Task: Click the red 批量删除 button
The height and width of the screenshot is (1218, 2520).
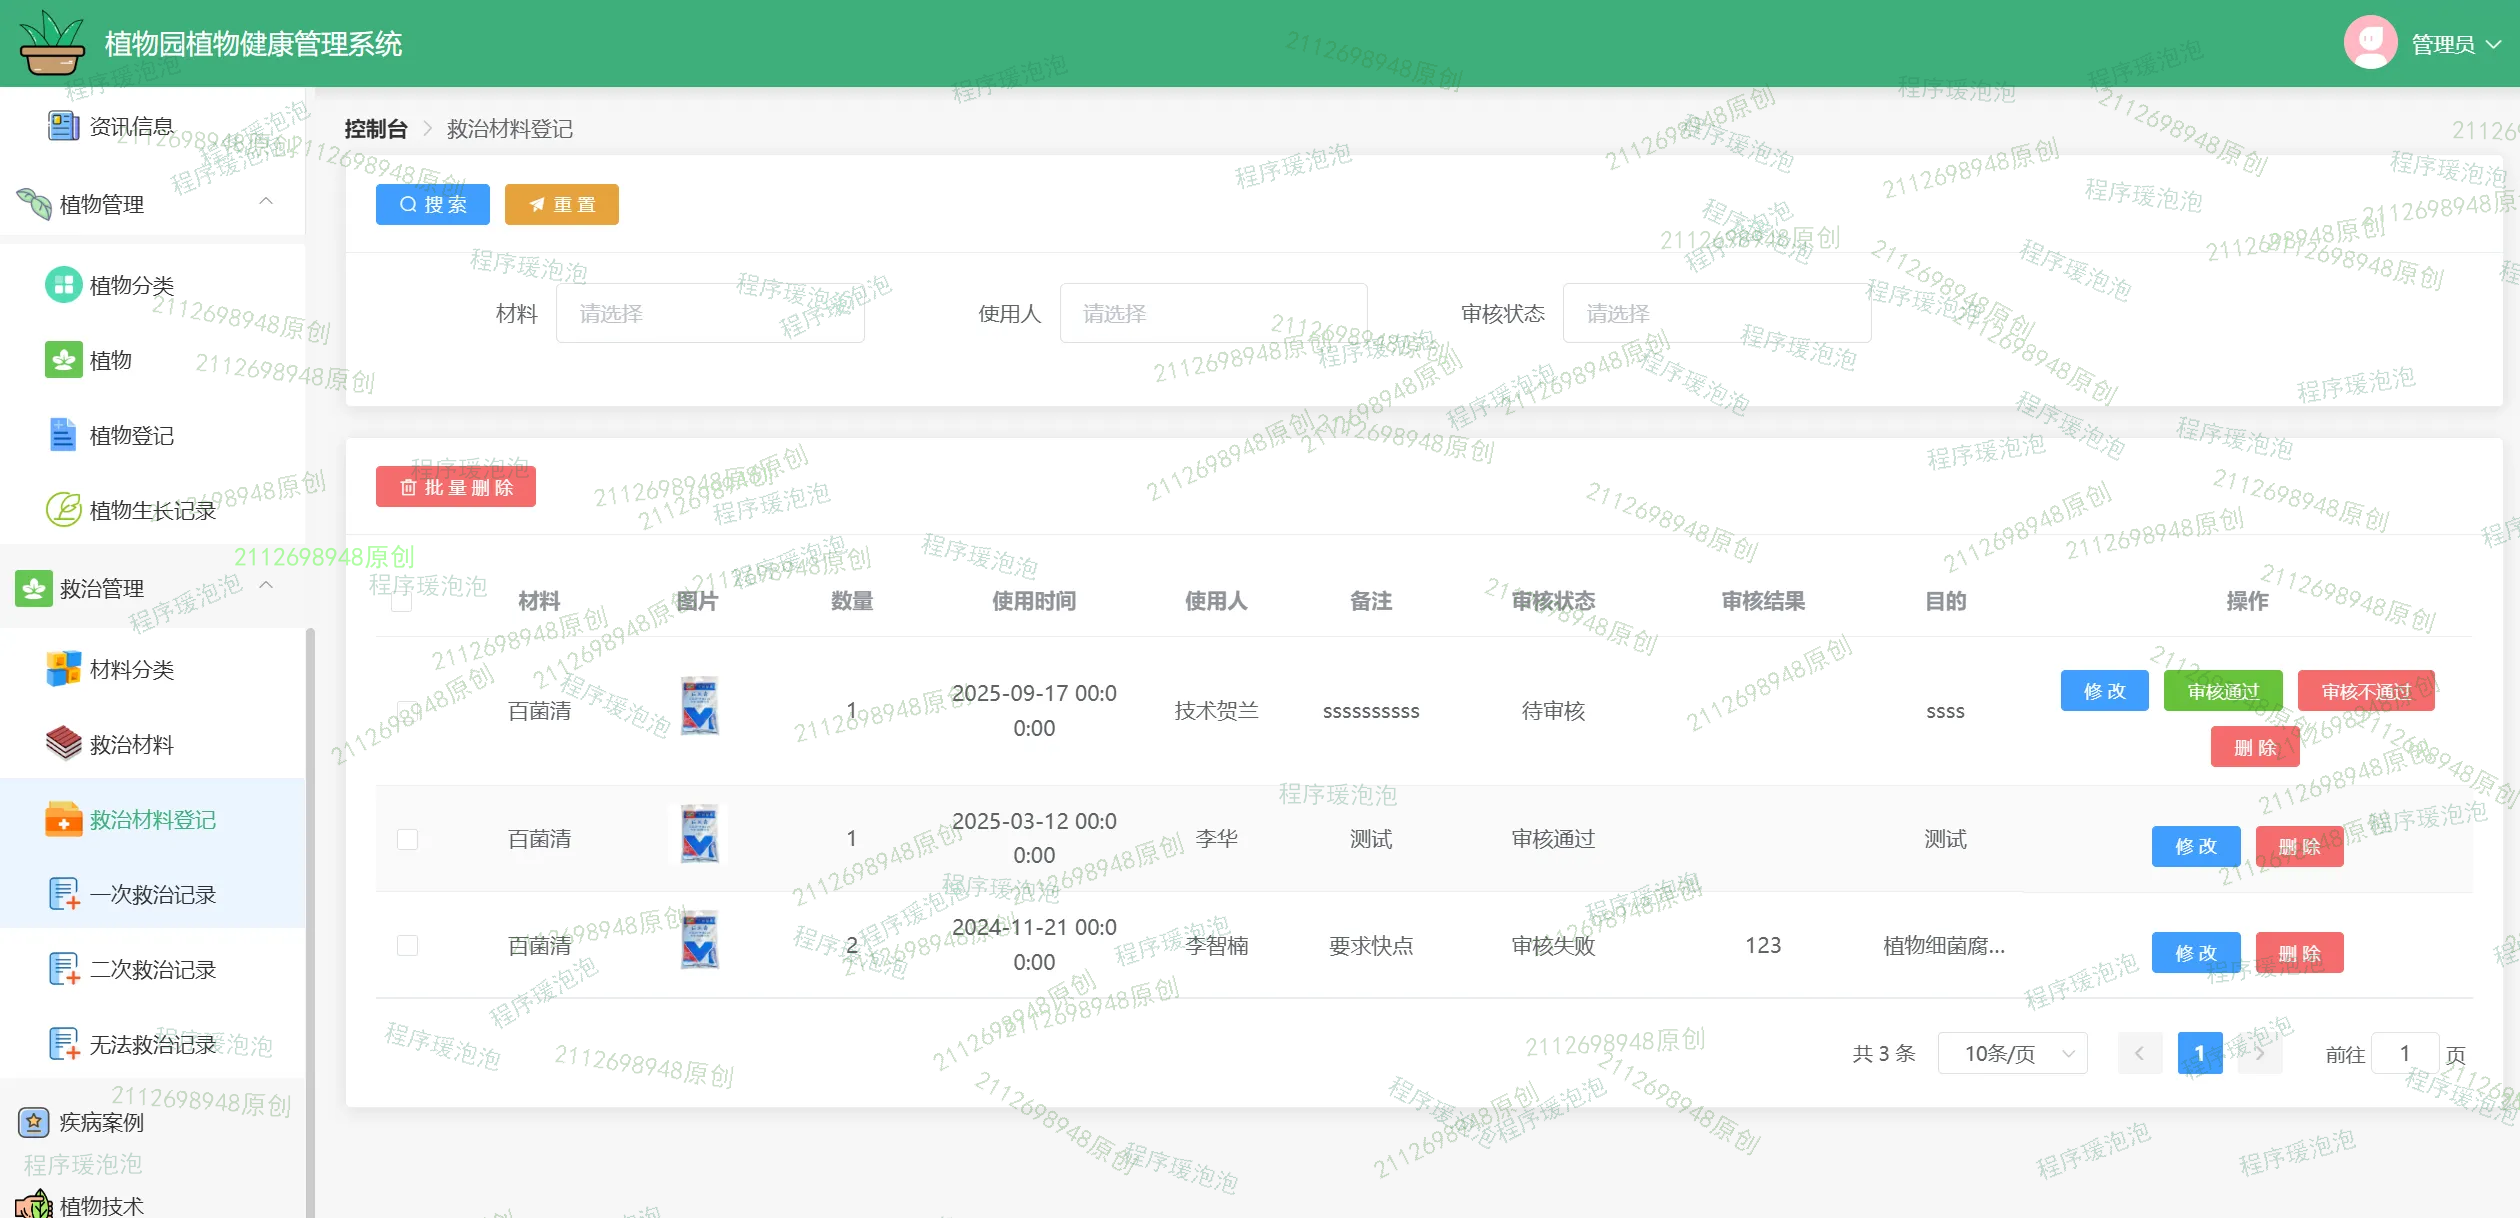Action: click(456, 487)
